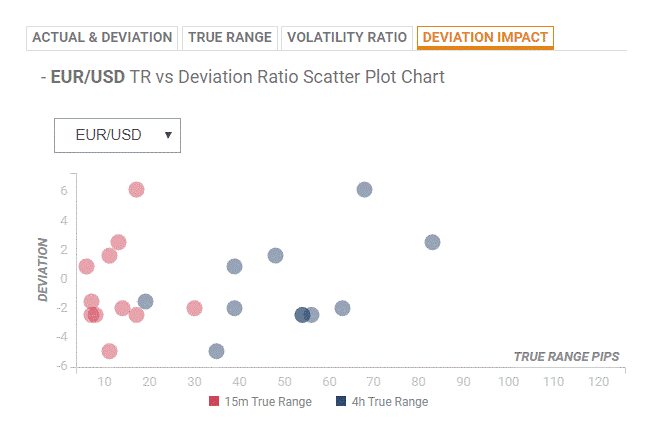Toggle the 4h True Range series label
Screen dimensions: 661x428
point(391,402)
